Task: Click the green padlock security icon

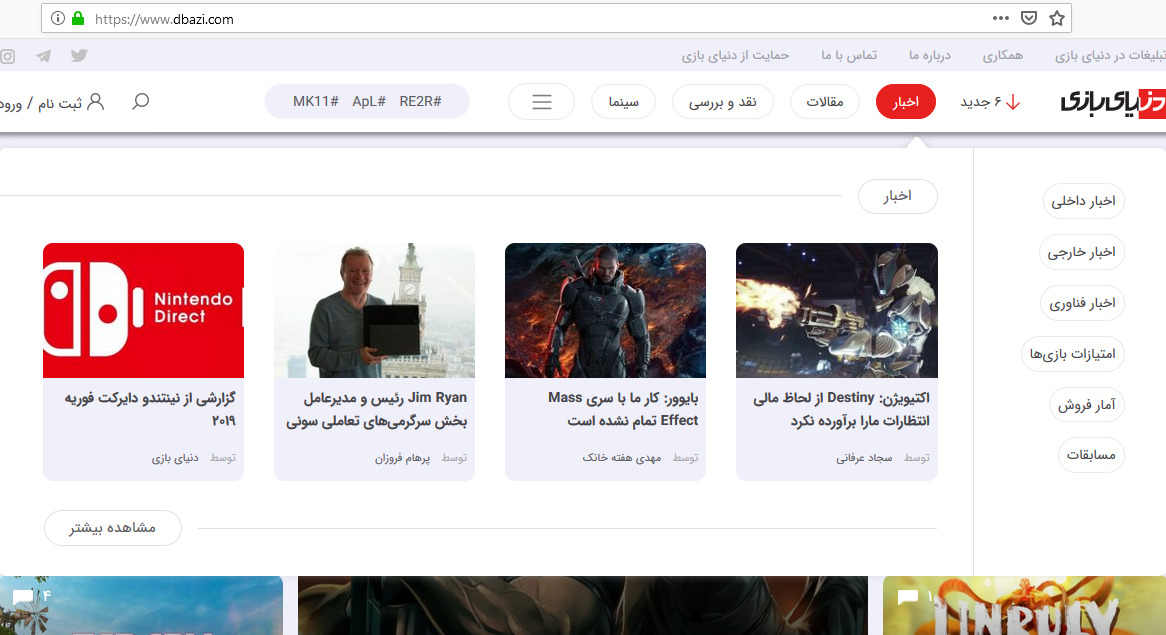Action: pyautogui.click(x=78, y=18)
